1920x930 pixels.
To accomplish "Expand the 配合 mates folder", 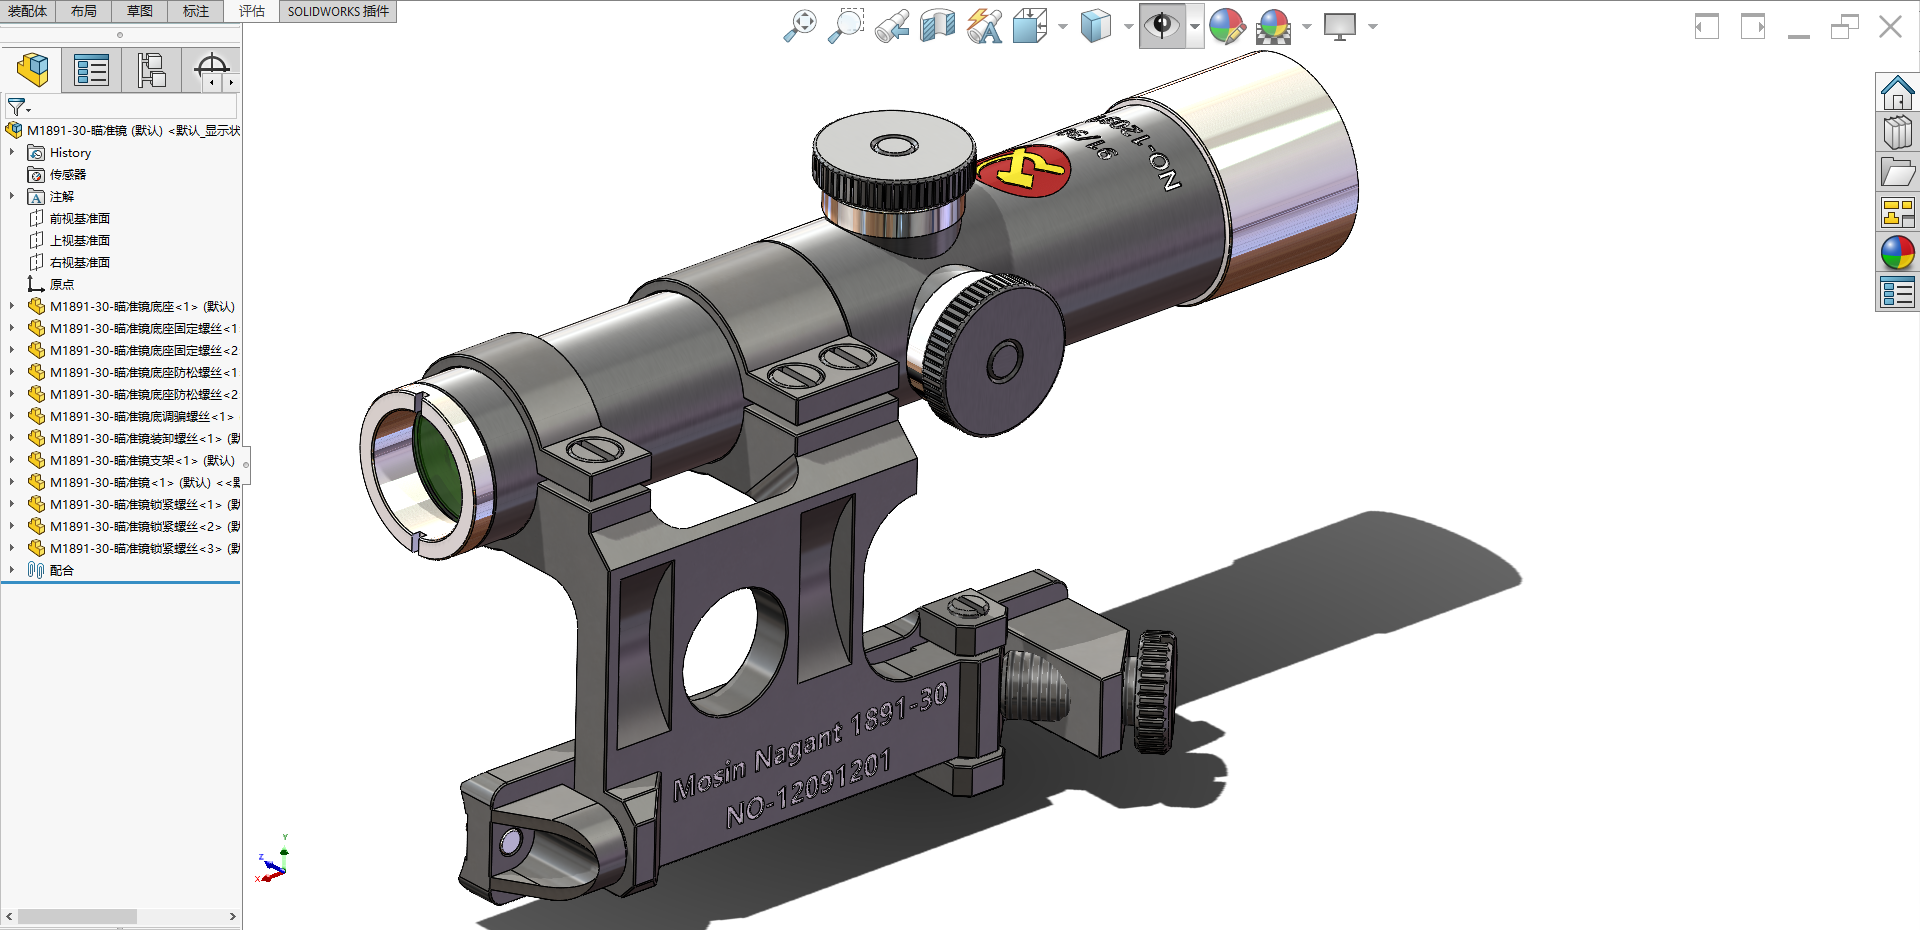I will (11, 570).
